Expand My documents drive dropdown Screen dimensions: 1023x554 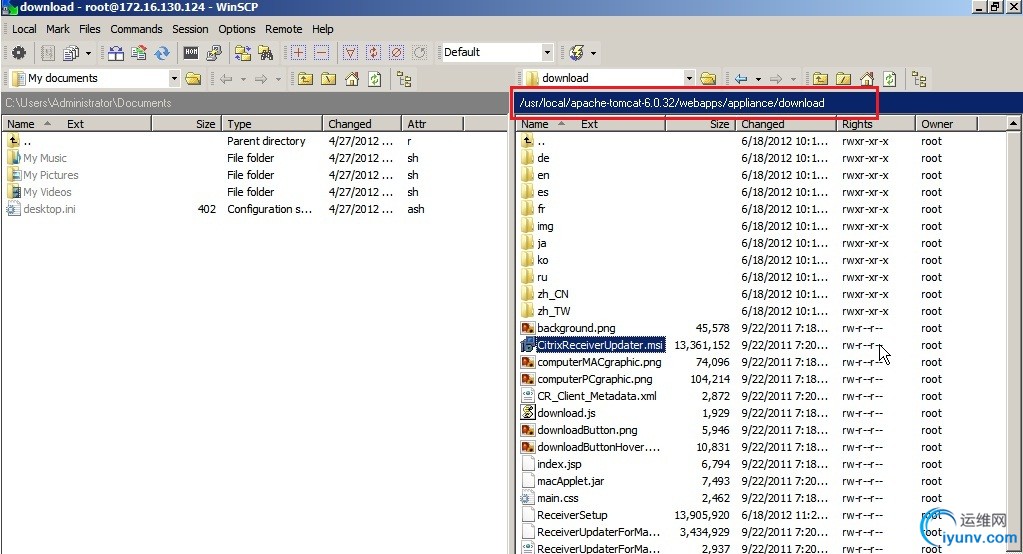click(174, 78)
